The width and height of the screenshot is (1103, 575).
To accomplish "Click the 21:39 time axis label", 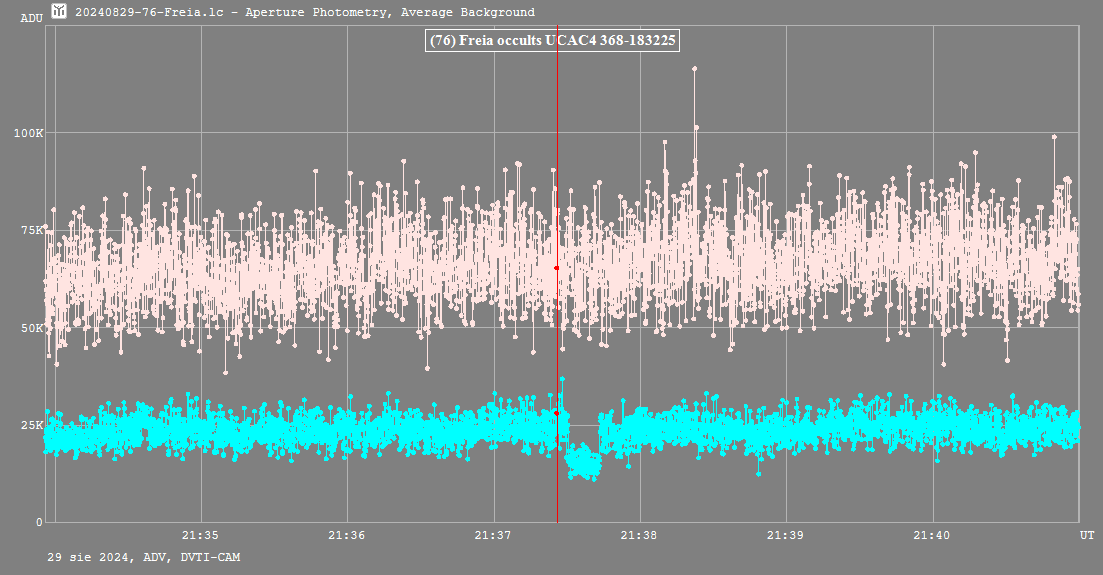I will (785, 535).
